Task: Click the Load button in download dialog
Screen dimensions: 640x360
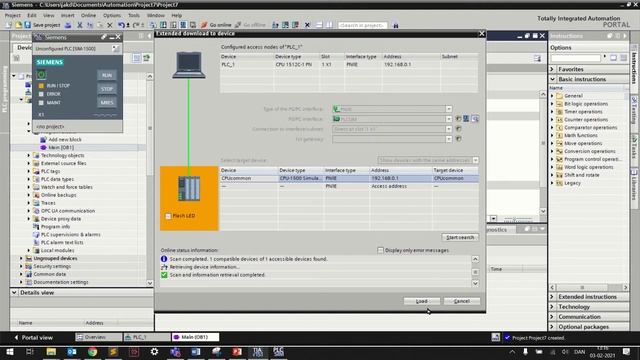Action: [422, 301]
